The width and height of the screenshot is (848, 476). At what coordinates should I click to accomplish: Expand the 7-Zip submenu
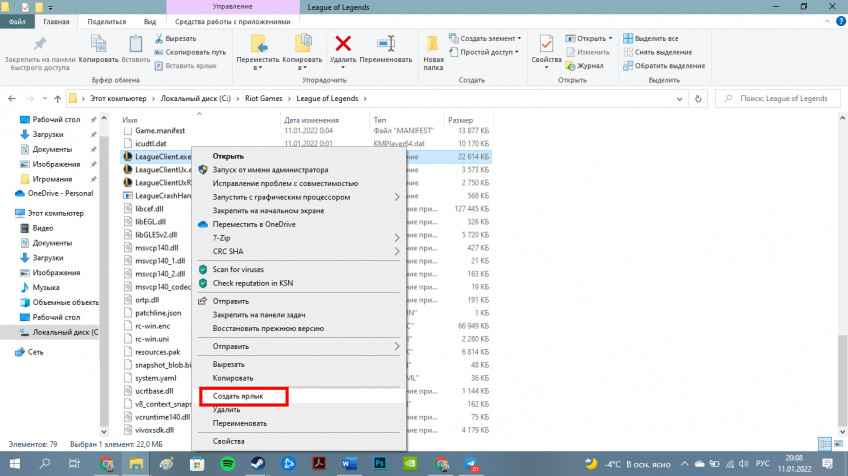click(x=396, y=237)
